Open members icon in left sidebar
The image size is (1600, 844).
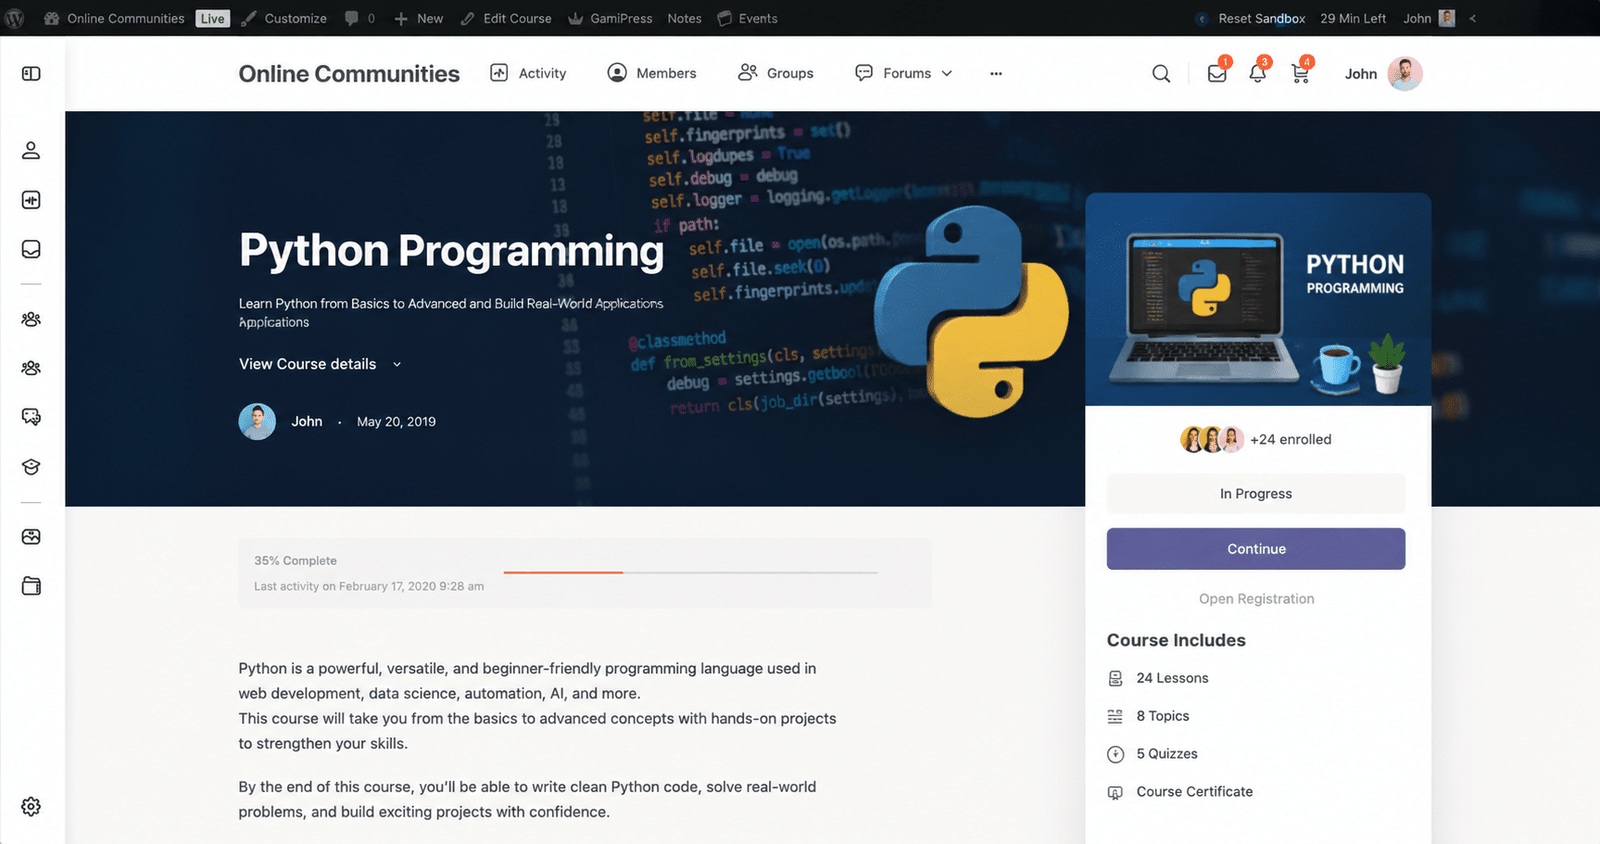pyautogui.click(x=31, y=319)
